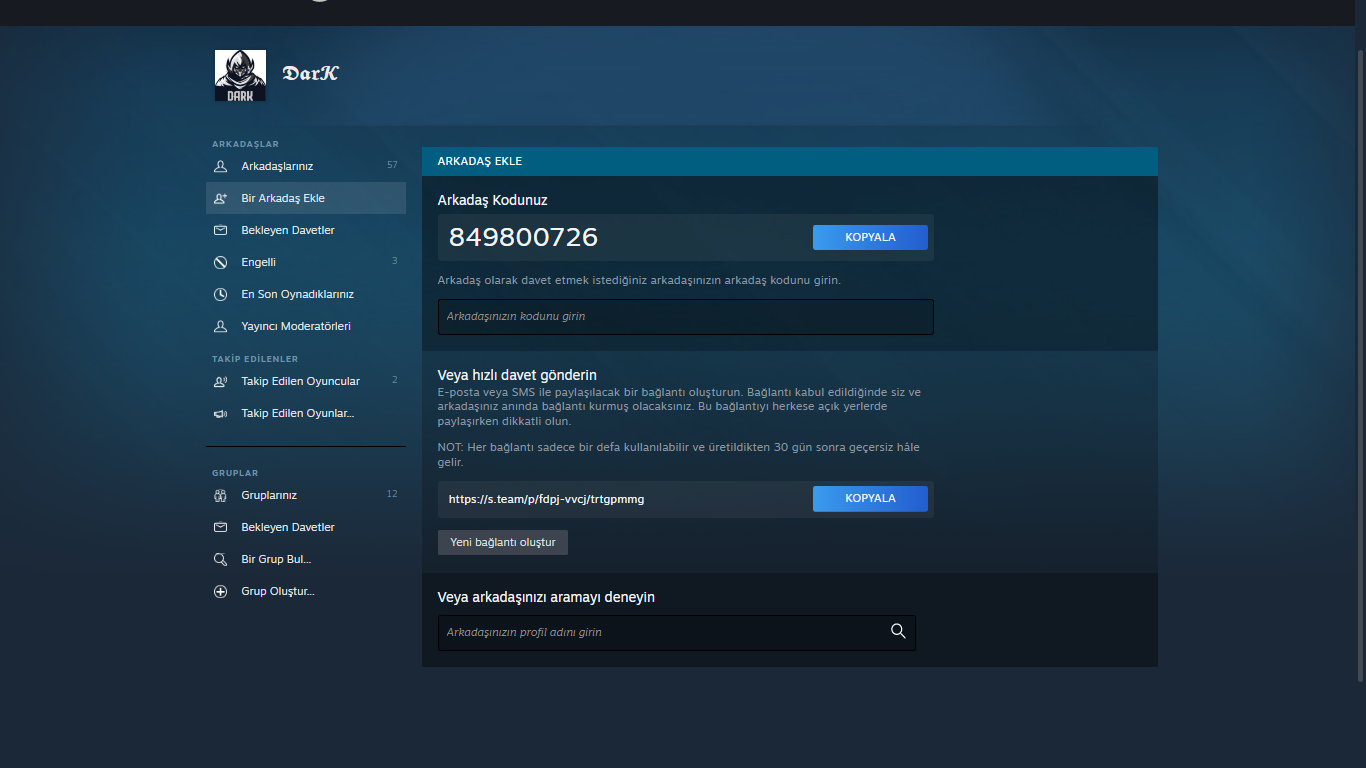Click the s.team invite link text
Viewport: 1366px width, 768px height.
click(x=546, y=499)
